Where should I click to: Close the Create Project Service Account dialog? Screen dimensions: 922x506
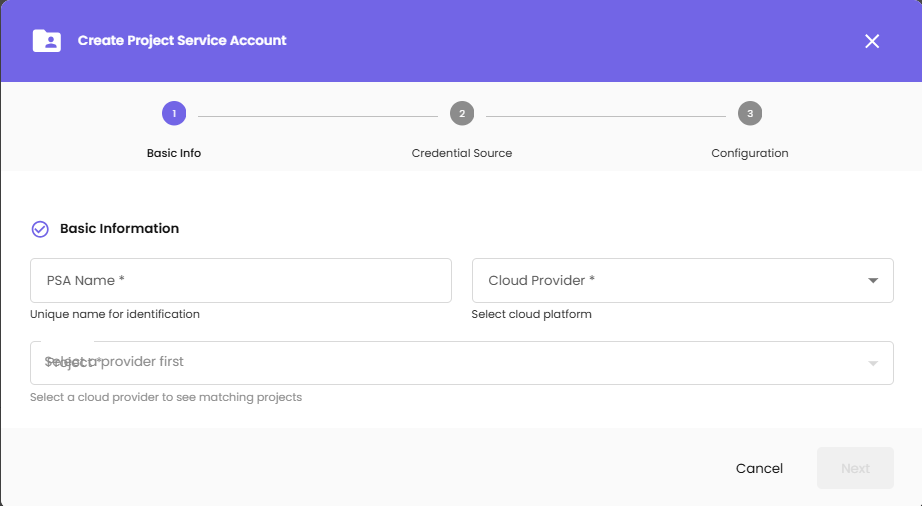point(872,41)
